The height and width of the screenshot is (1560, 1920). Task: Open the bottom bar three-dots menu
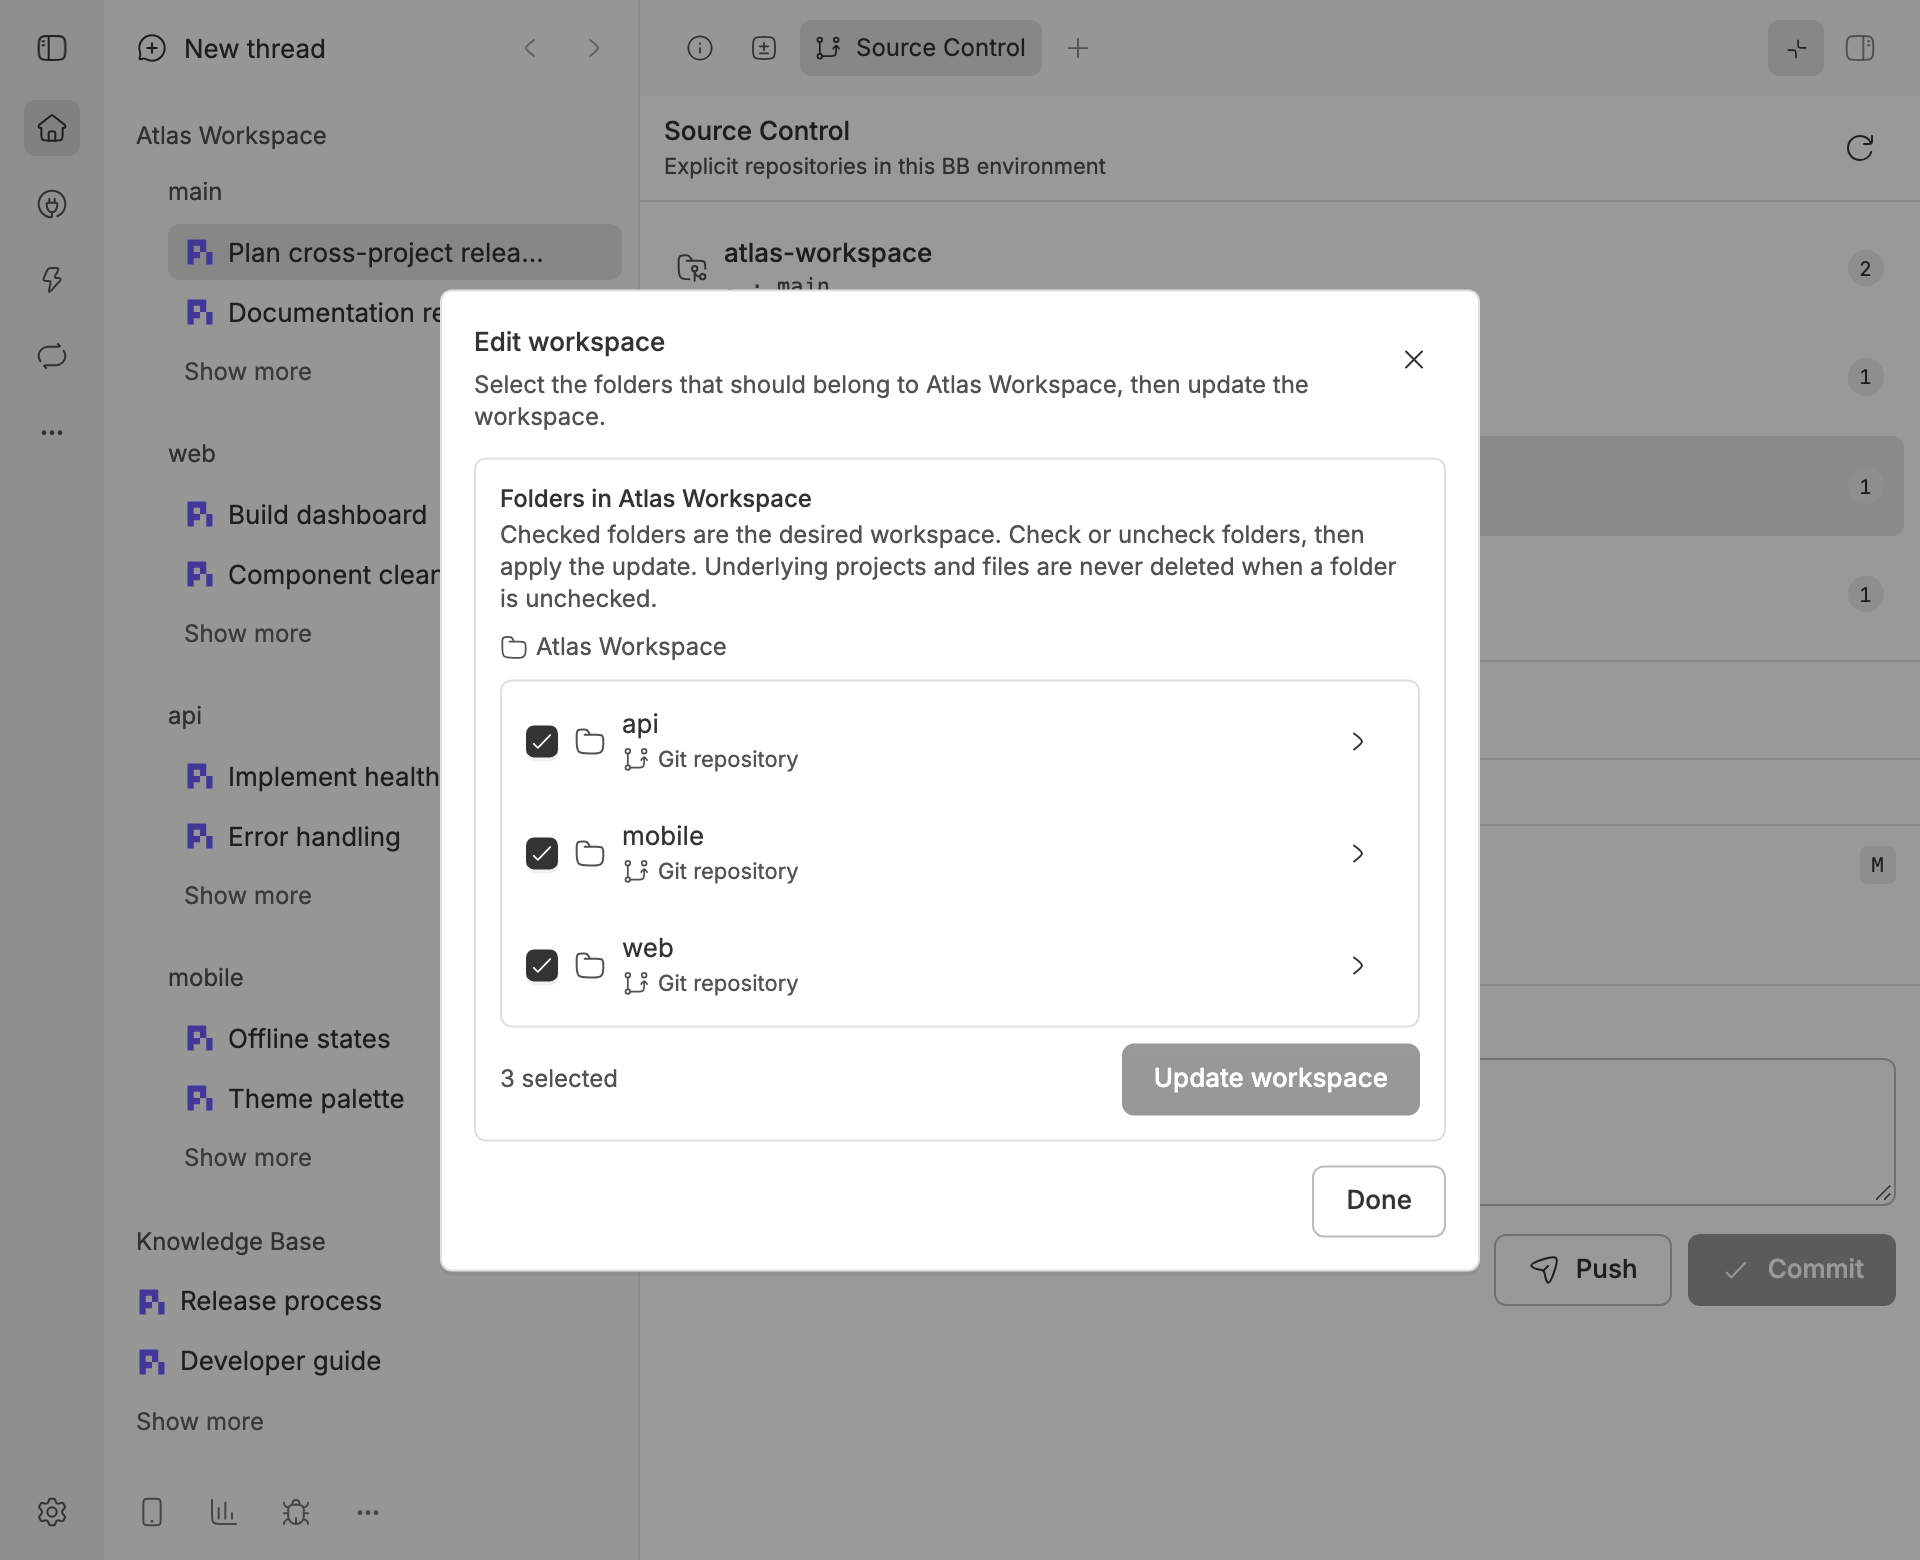point(368,1512)
